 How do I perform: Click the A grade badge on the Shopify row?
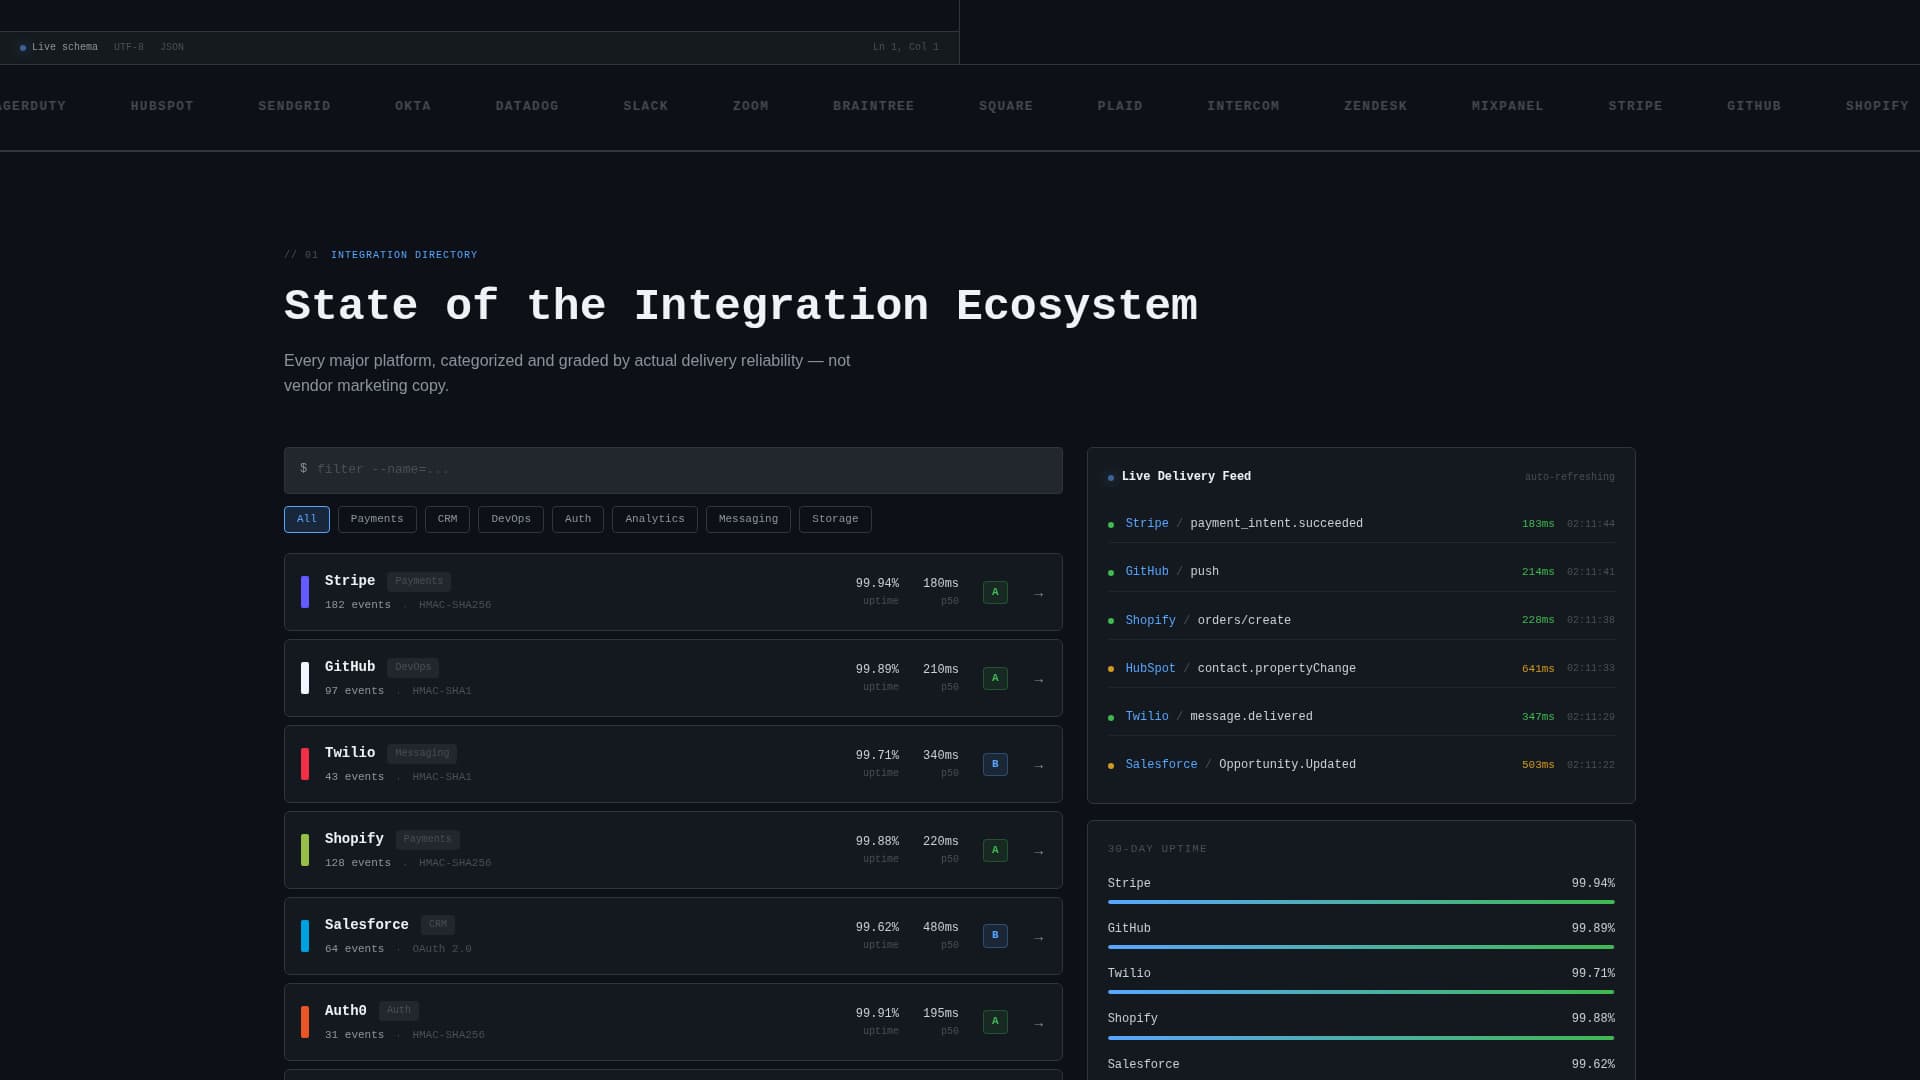(994, 850)
